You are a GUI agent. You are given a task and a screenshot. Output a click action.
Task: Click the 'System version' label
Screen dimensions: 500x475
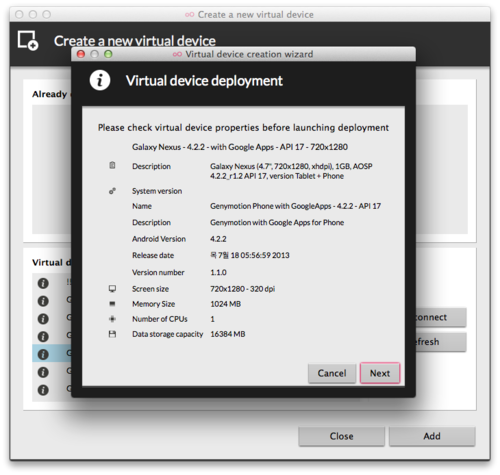[157, 191]
